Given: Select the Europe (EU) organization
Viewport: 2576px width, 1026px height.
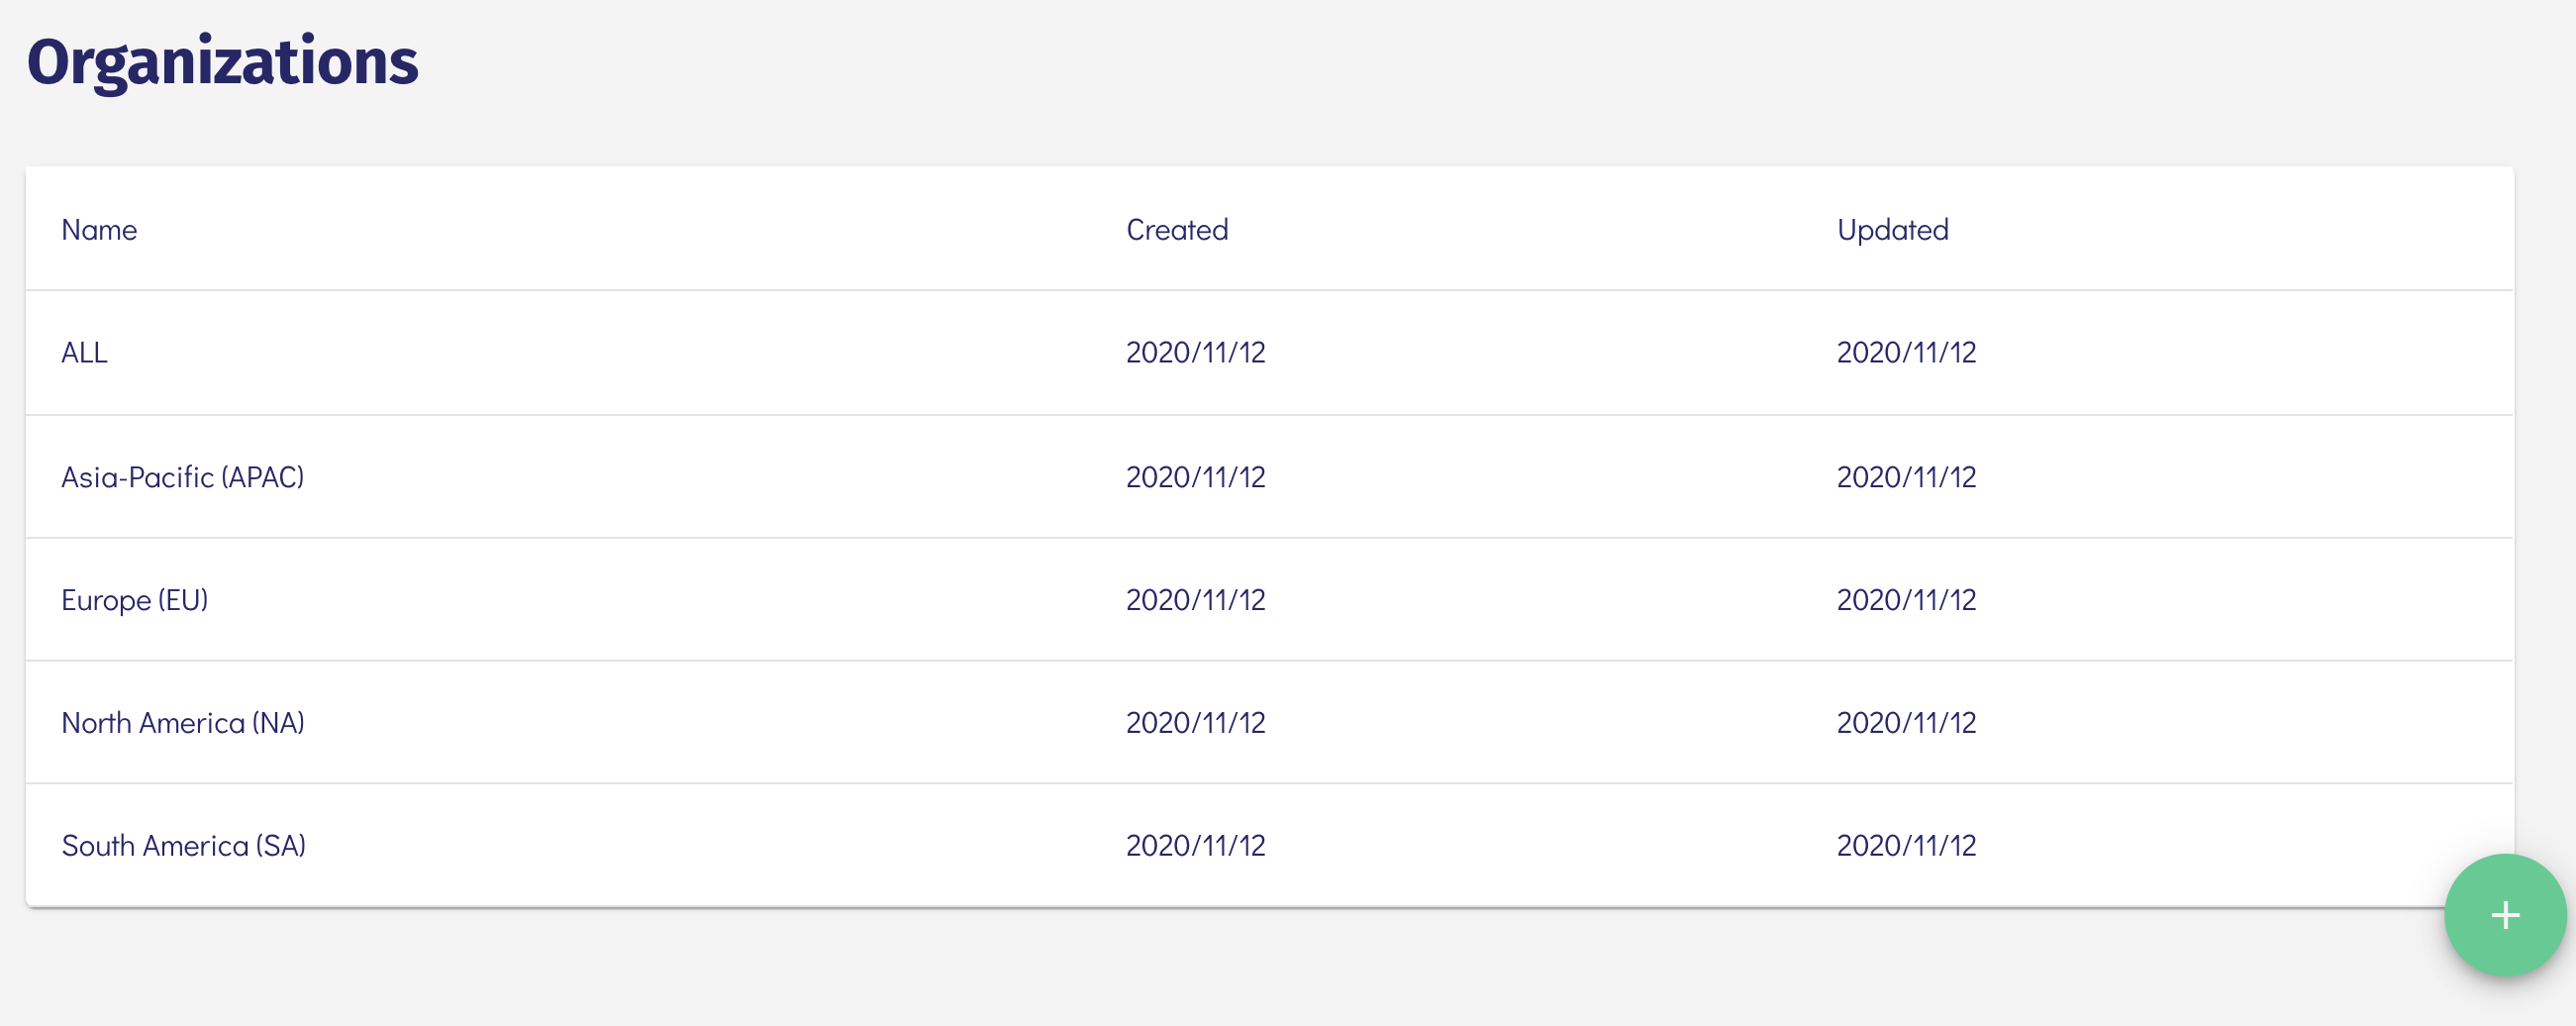Looking at the screenshot, I should [x=134, y=600].
